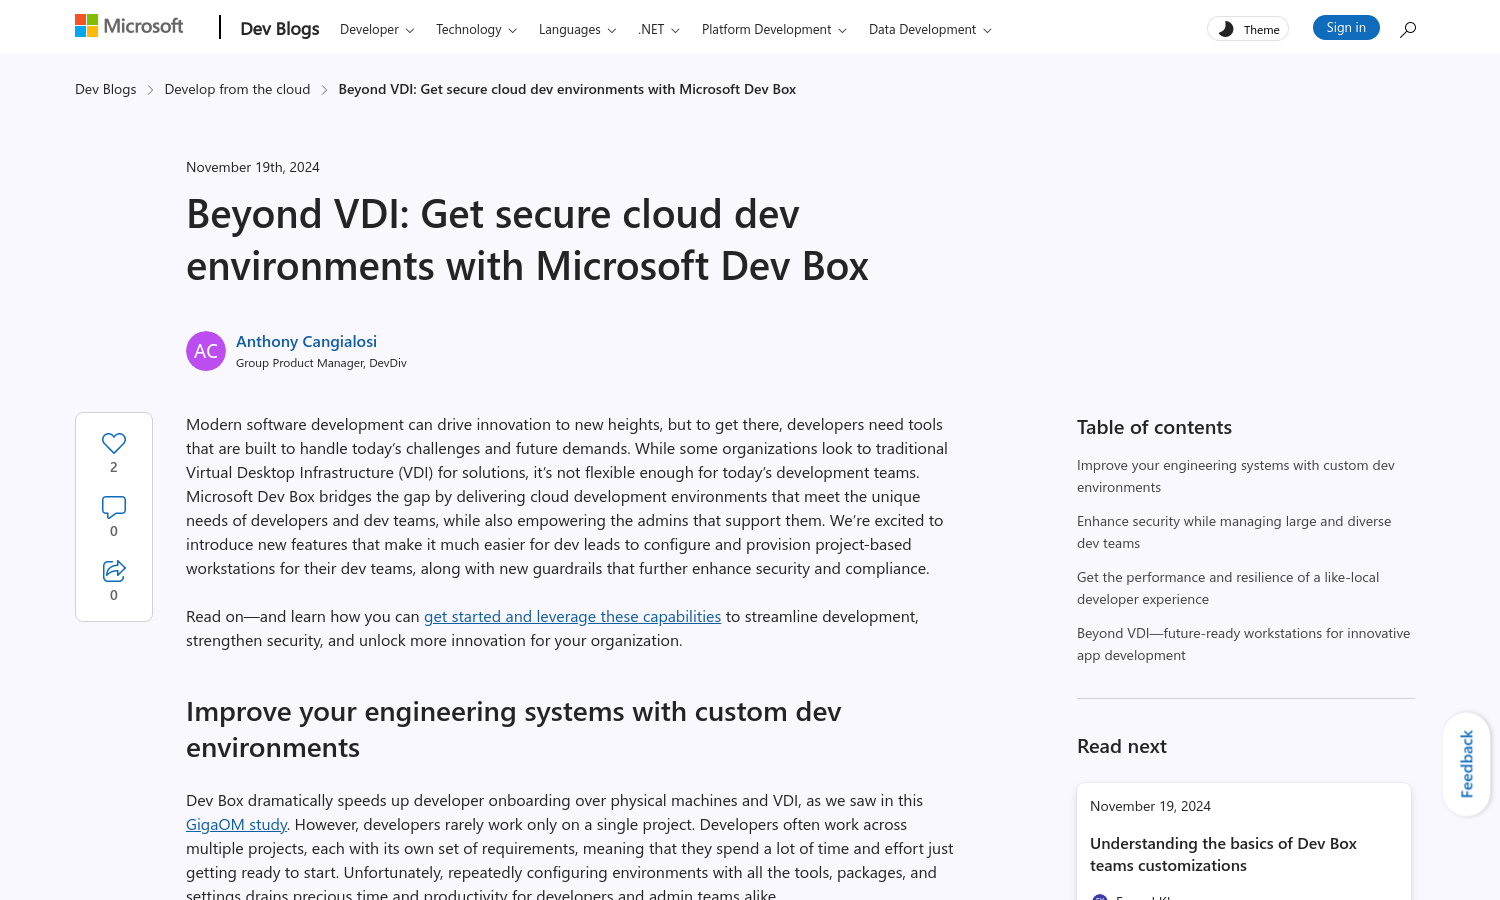
Task: Expand the Developer dropdown menu
Action: 376,29
